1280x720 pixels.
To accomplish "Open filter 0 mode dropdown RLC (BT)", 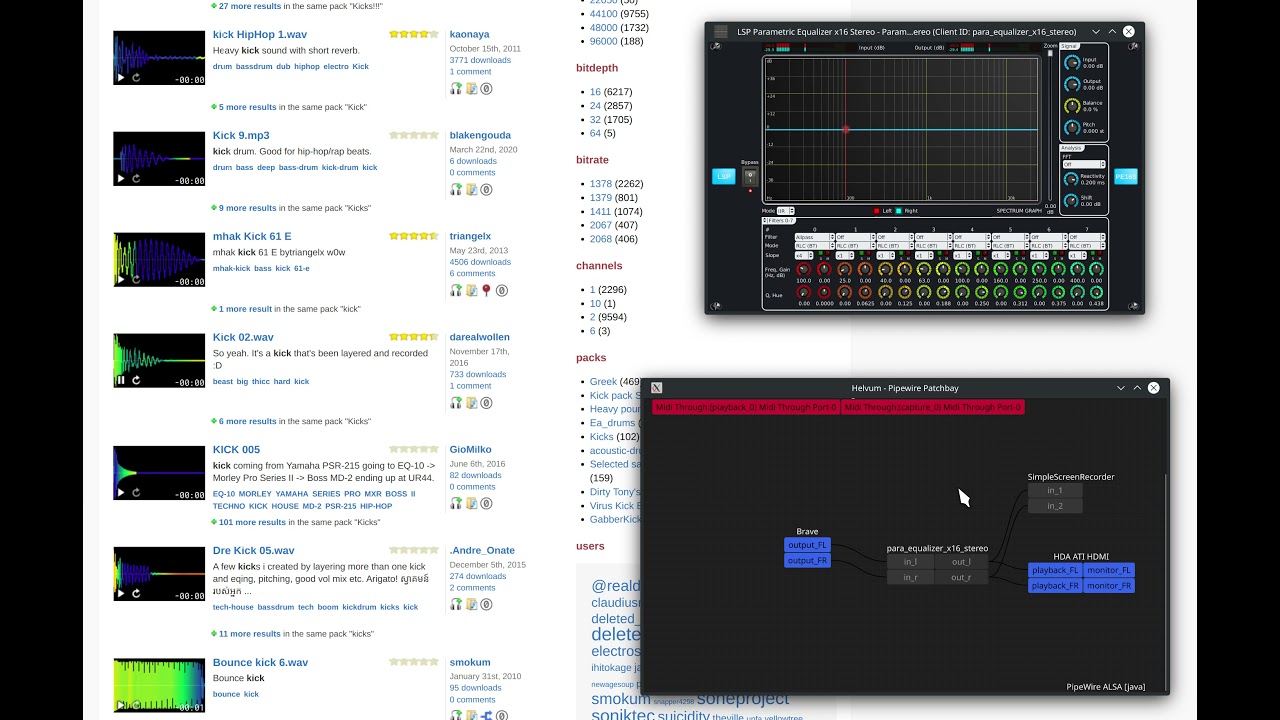I will (814, 245).
